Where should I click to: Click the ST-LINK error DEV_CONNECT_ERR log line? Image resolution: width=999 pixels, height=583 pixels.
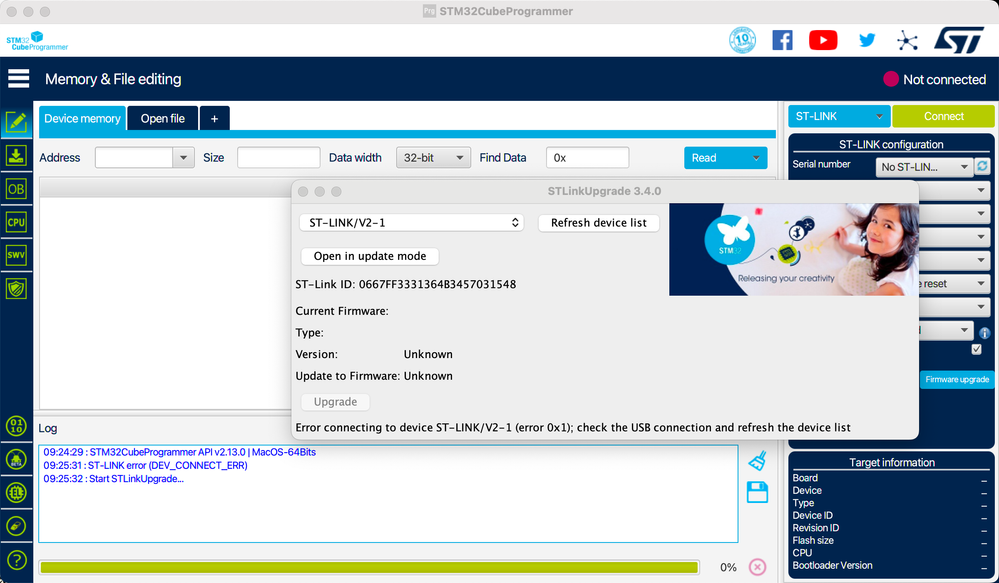145,465
